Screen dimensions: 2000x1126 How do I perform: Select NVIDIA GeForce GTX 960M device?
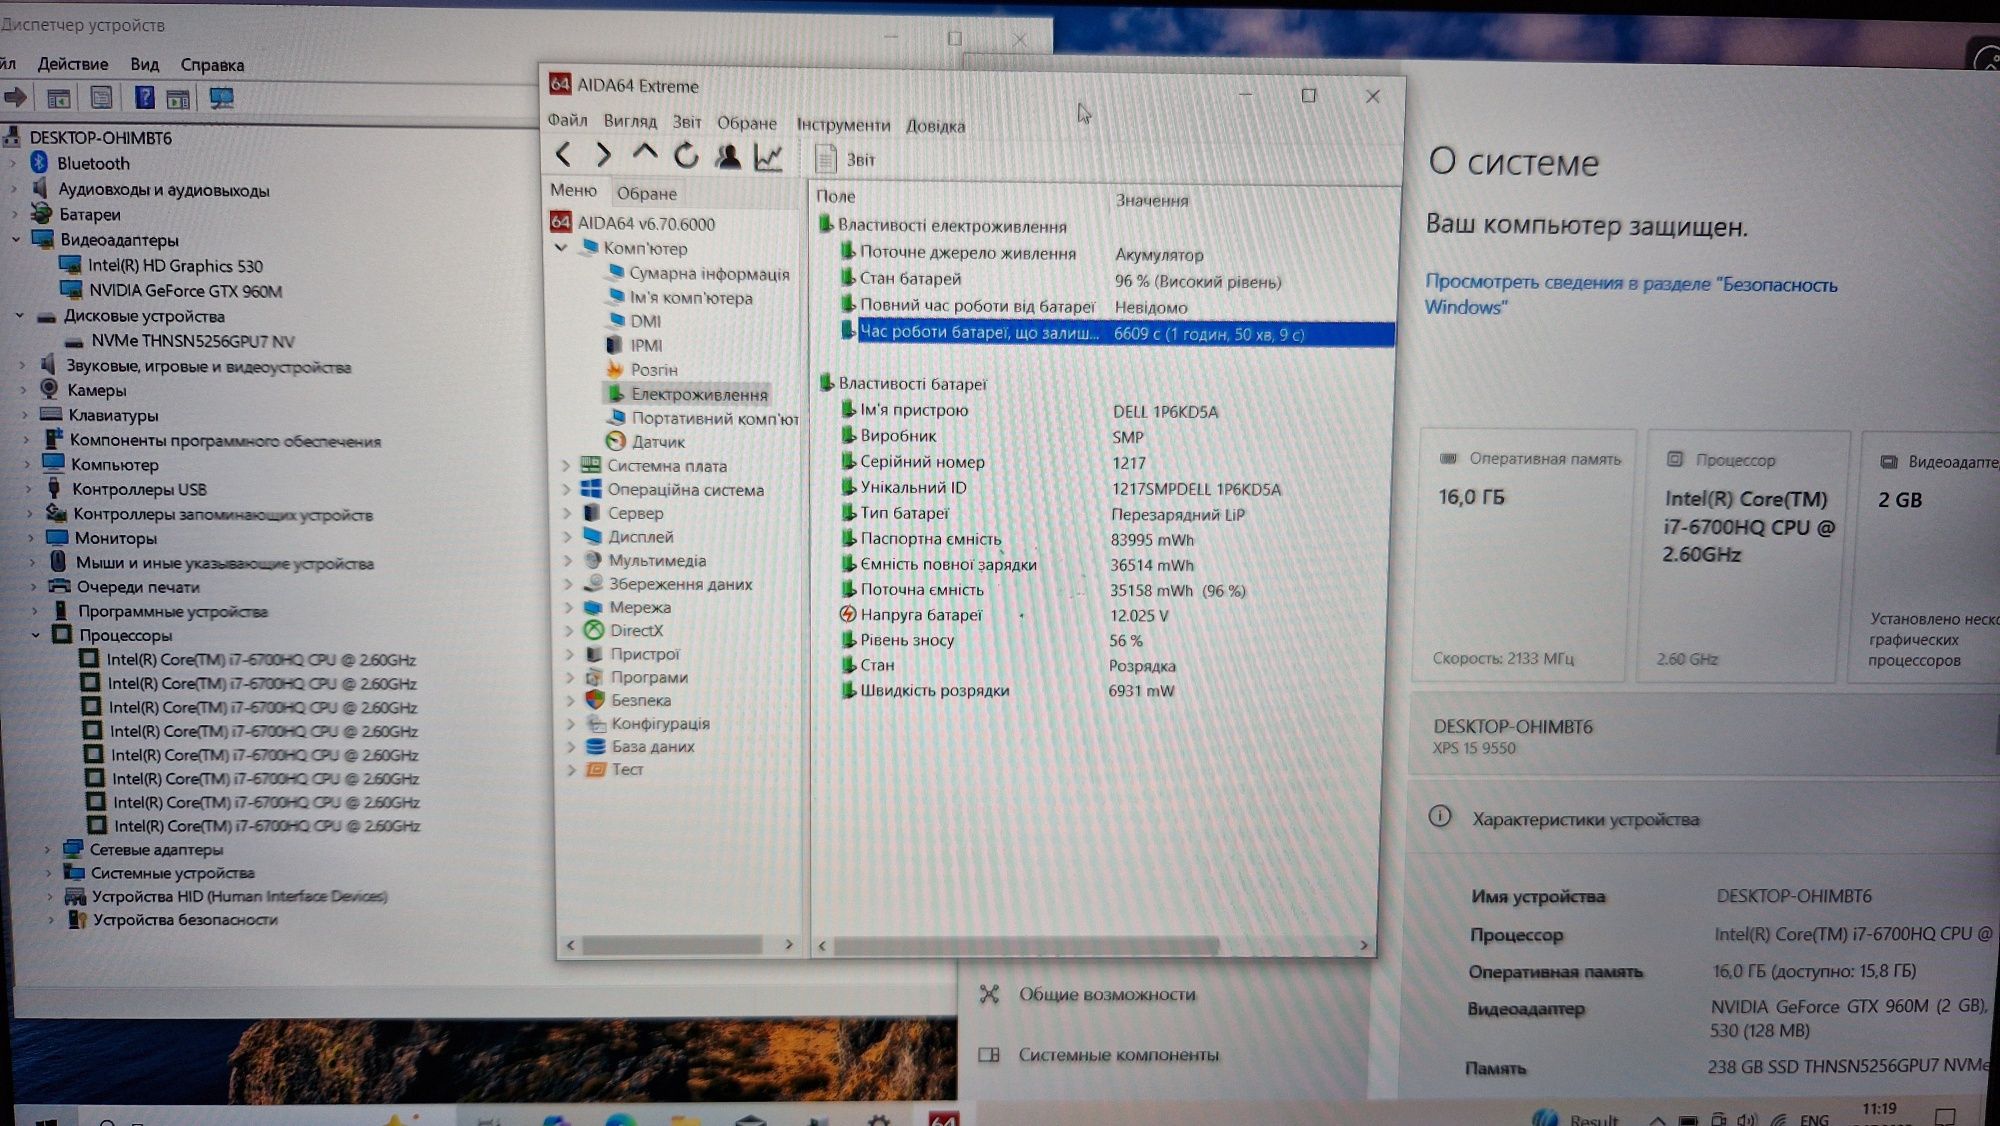[172, 291]
